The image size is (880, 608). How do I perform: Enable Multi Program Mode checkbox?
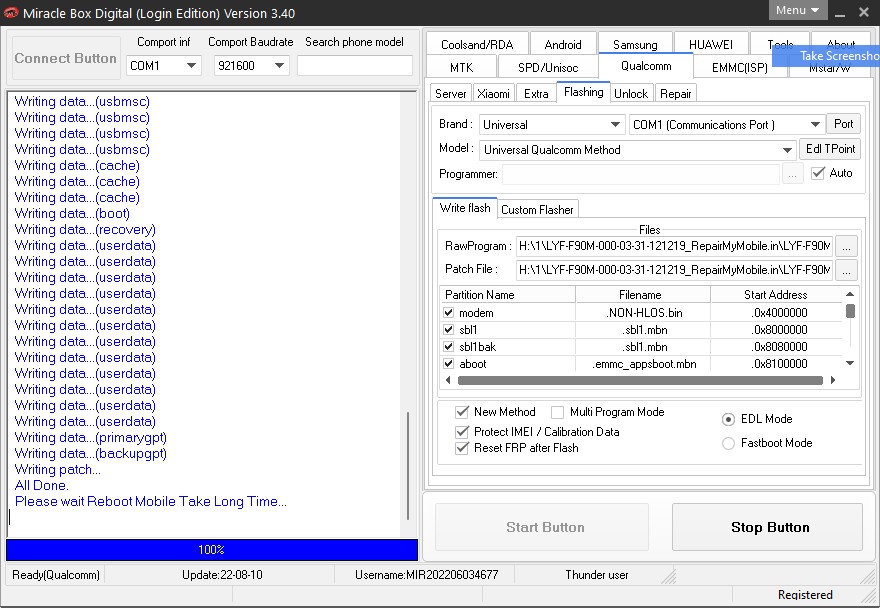[x=557, y=413]
